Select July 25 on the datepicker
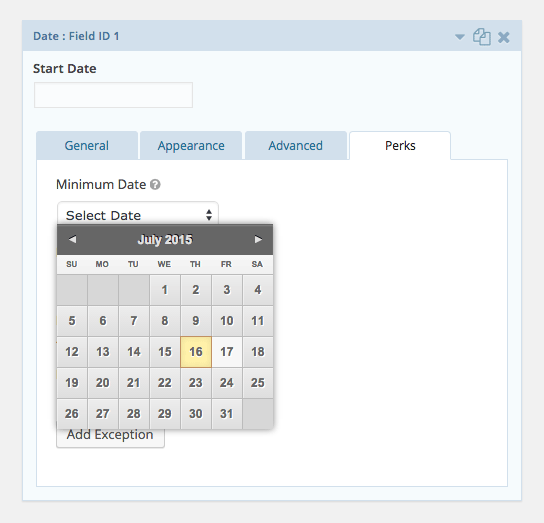This screenshot has height=523, width=544. point(258,383)
